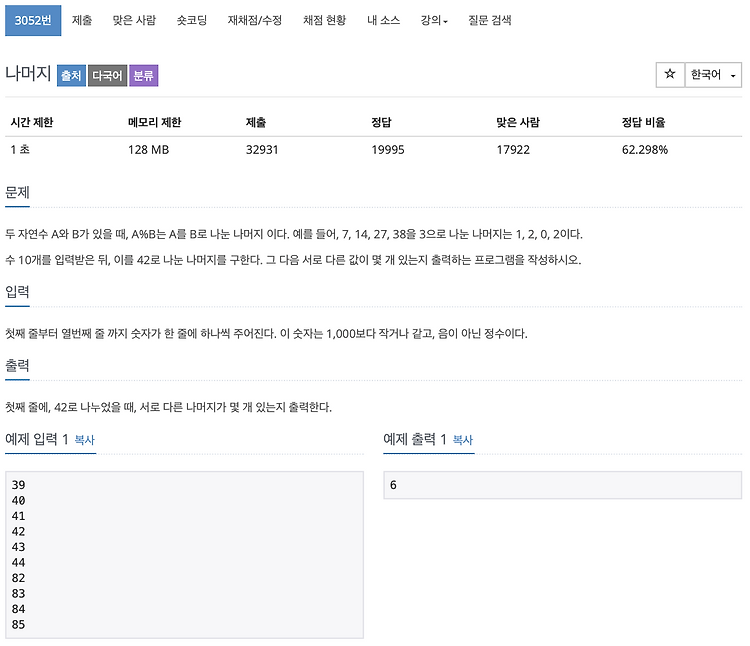The width and height of the screenshot is (750, 646).
Task: Click the star favorite icon
Action: coord(670,75)
